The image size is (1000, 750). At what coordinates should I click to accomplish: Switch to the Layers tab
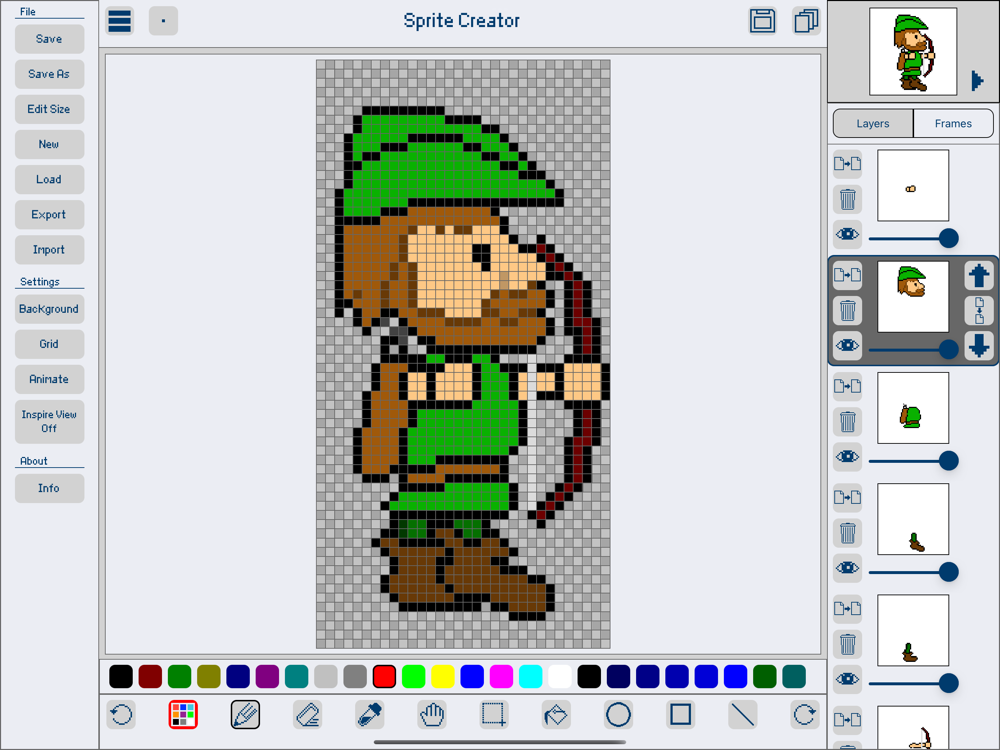(873, 123)
